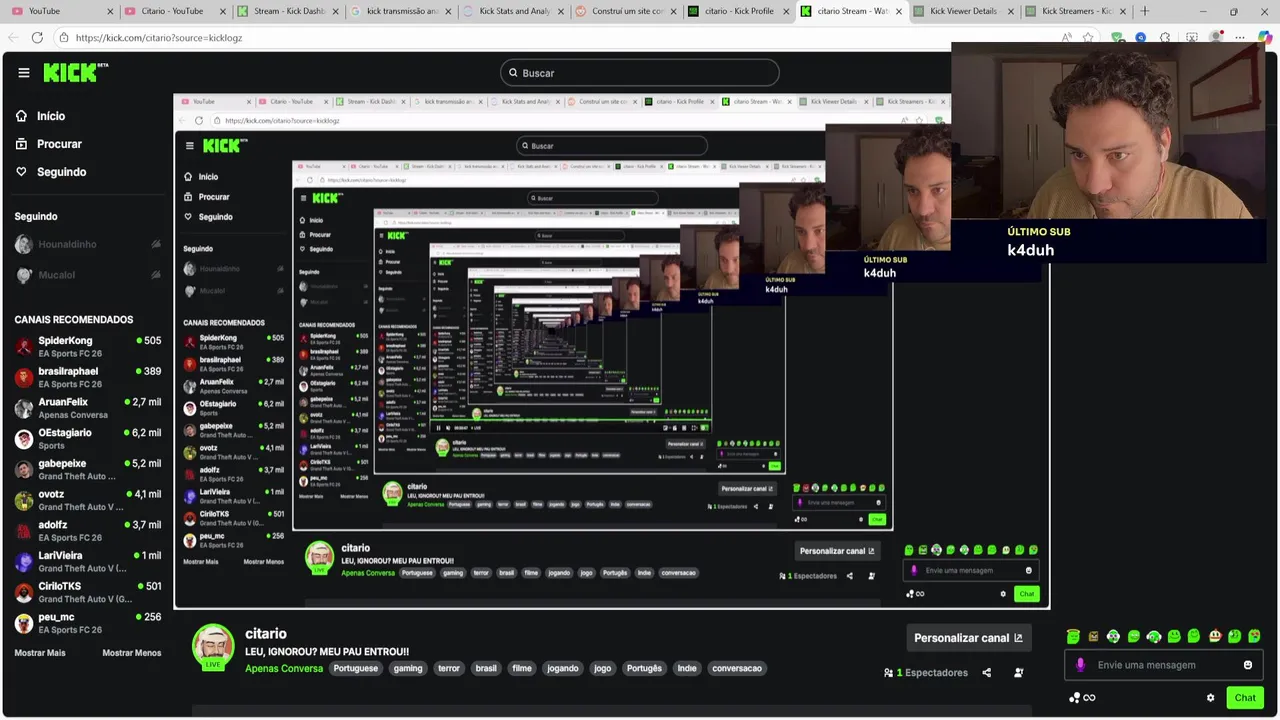
Task: Click the favorites star in the address bar
Action: pos(1088,37)
